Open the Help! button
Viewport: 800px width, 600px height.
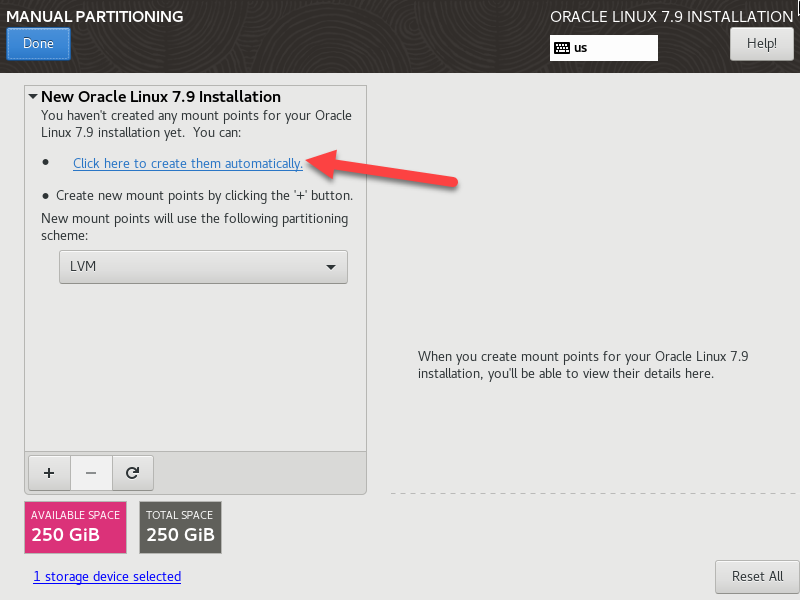pyautogui.click(x=761, y=44)
